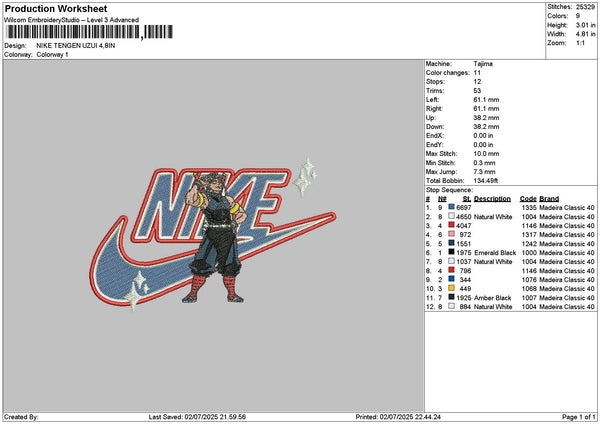This screenshot has width=600, height=424.
Task: Click the N# column header
Action: click(442, 199)
